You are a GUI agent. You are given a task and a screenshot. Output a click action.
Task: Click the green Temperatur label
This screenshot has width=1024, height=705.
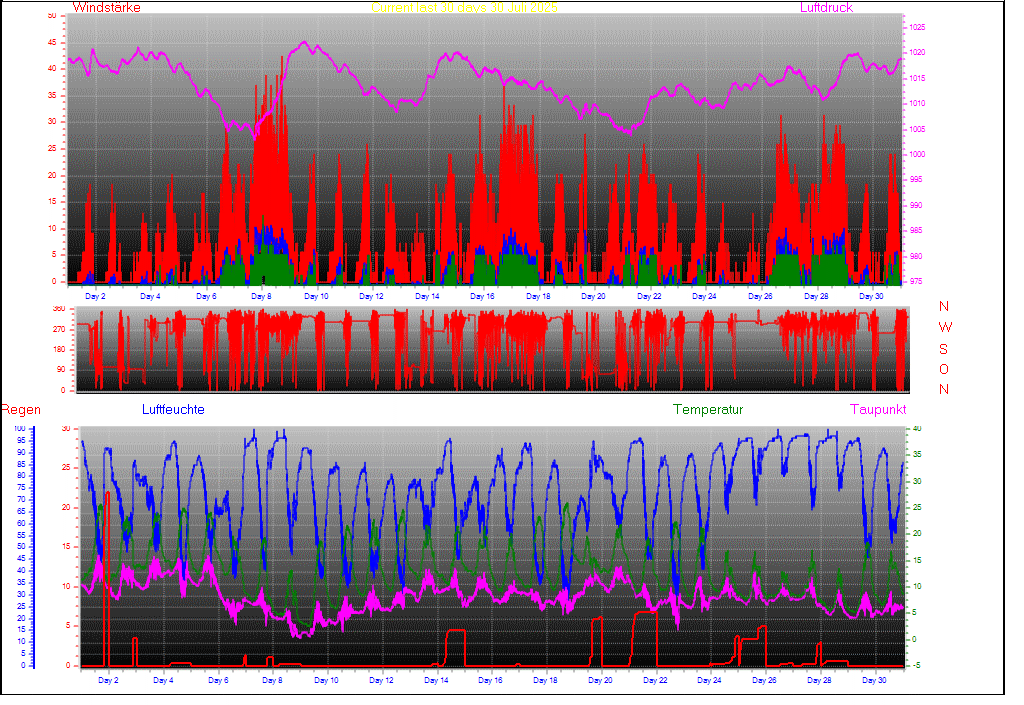click(x=708, y=410)
